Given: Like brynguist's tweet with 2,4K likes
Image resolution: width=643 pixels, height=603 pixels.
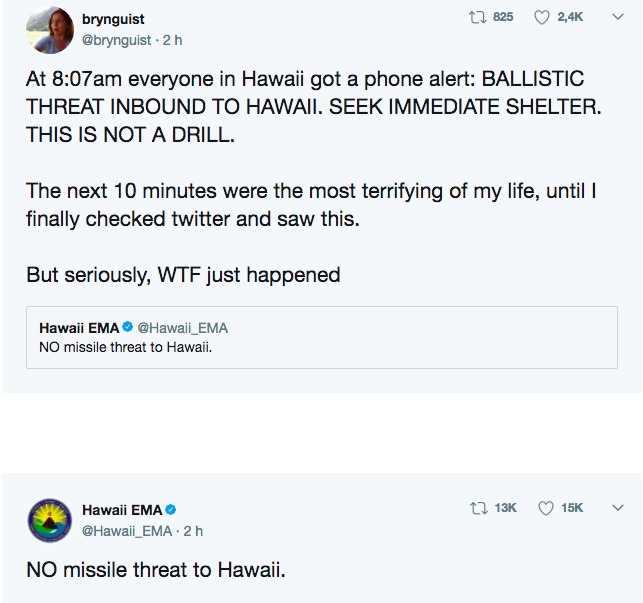Looking at the screenshot, I should click(x=541, y=17).
